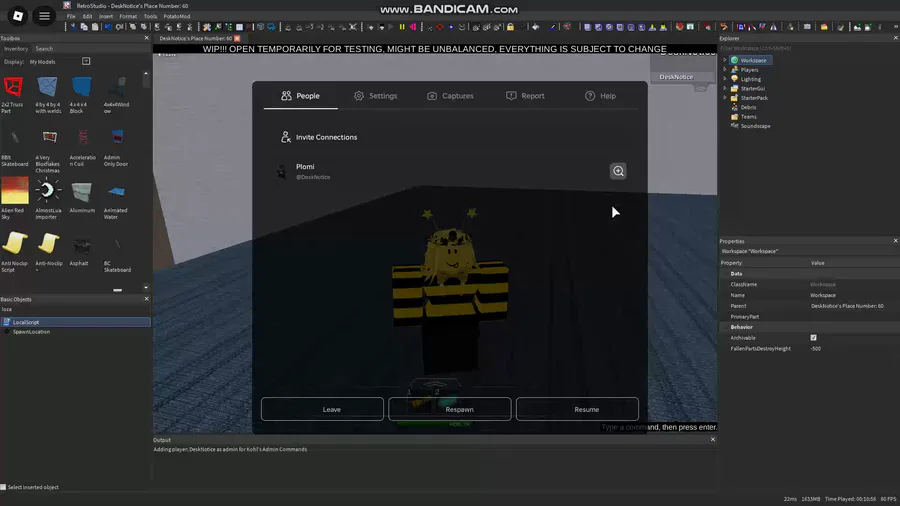This screenshot has height=506, width=900.
Task: Select Lighting in the Explorer tree
Action: (x=750, y=79)
